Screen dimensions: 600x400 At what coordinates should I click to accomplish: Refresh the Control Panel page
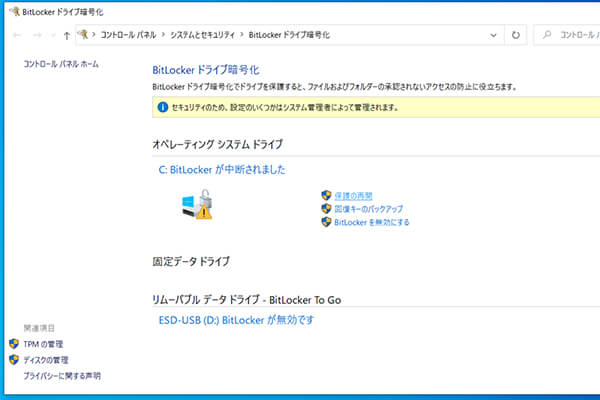[x=516, y=35]
